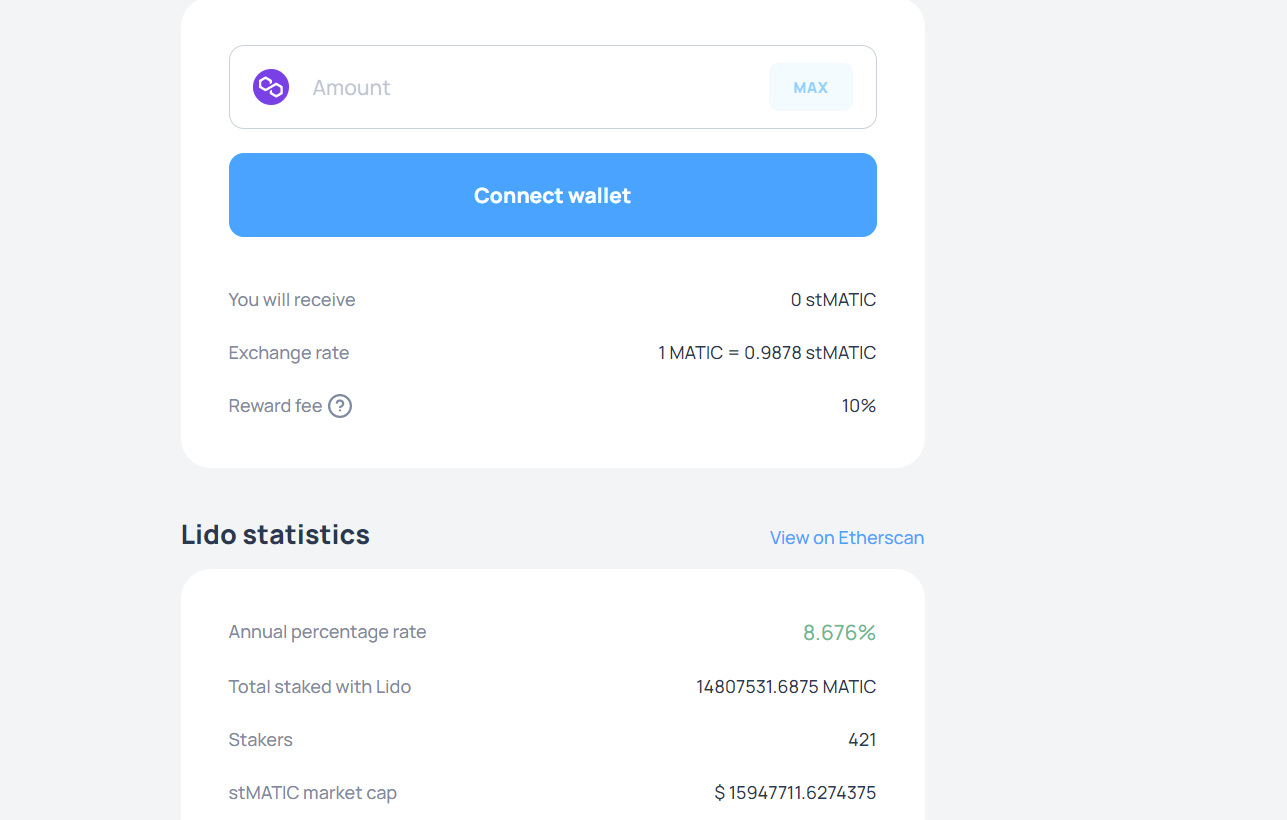
Task: Select the stMATIC market cap dollar value
Action: click(795, 793)
